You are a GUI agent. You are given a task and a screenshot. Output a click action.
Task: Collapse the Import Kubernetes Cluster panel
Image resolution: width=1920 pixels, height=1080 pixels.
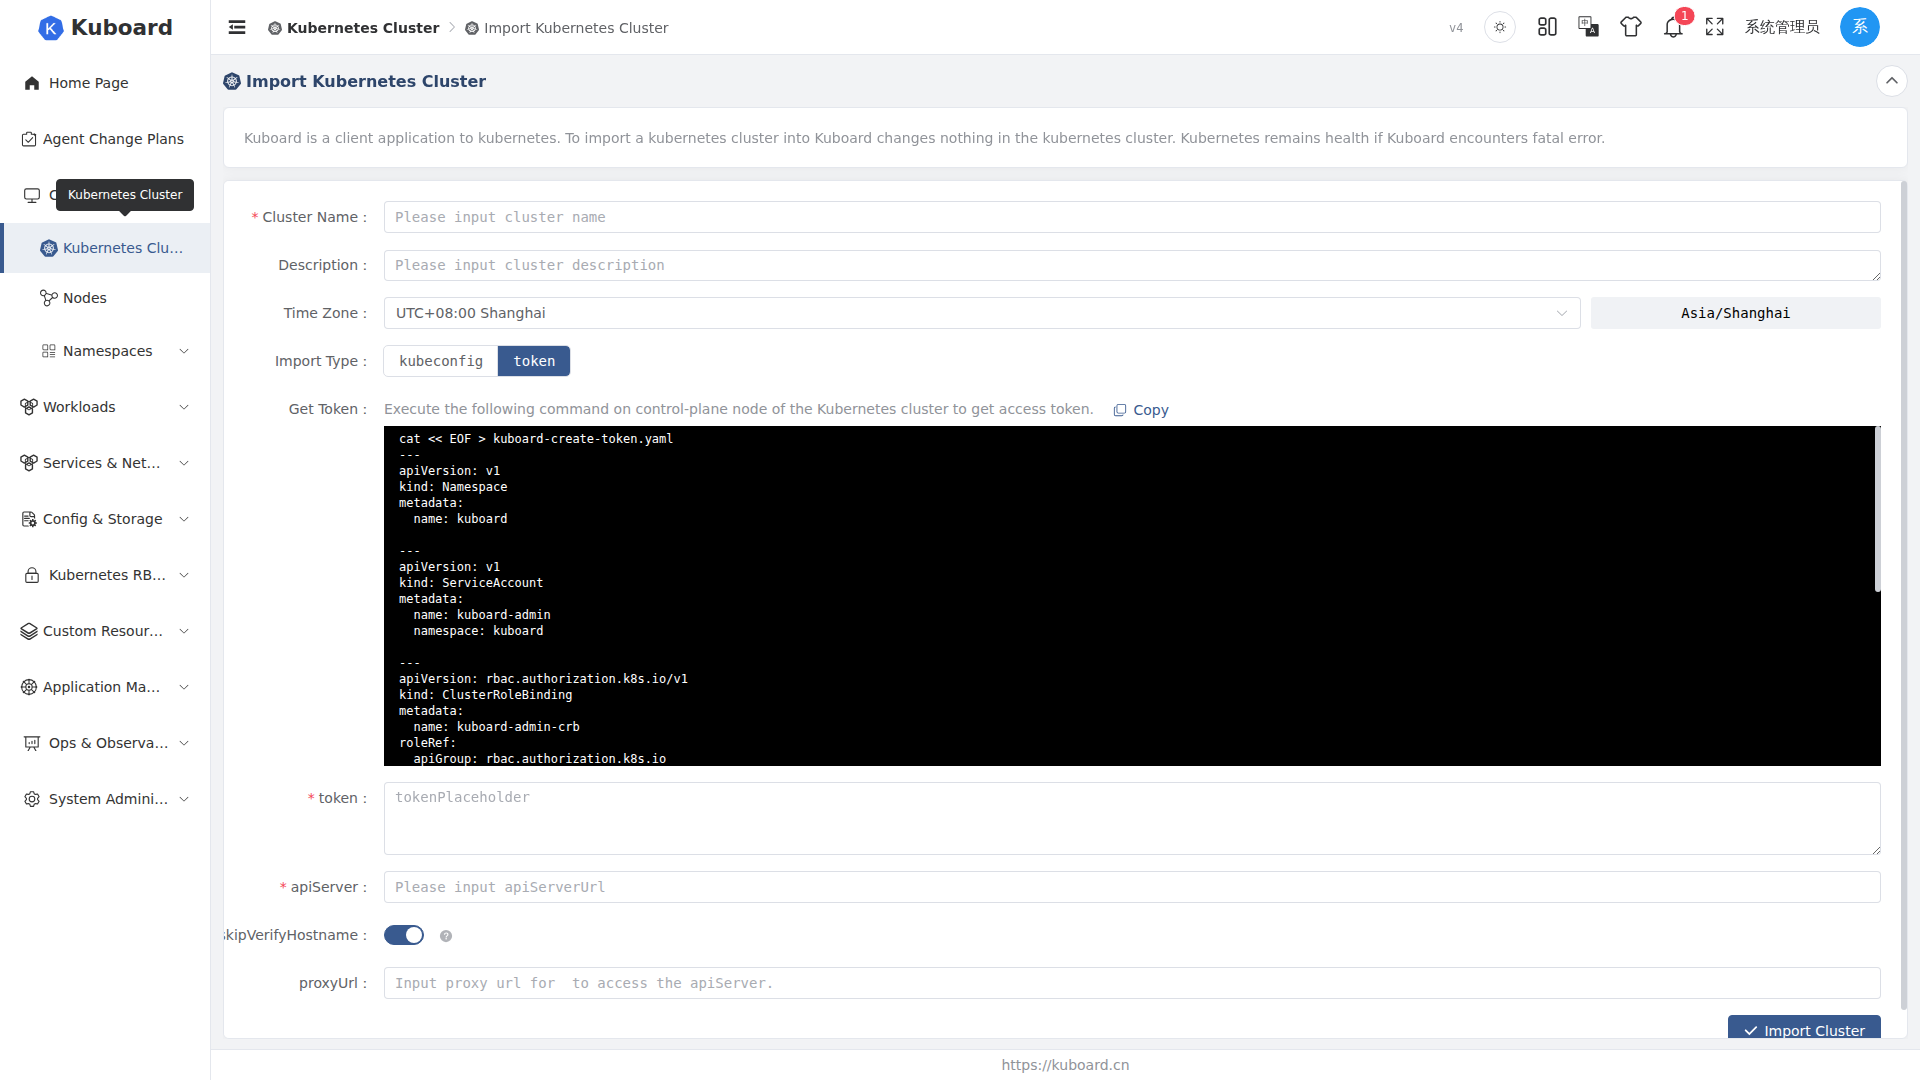(1892, 81)
